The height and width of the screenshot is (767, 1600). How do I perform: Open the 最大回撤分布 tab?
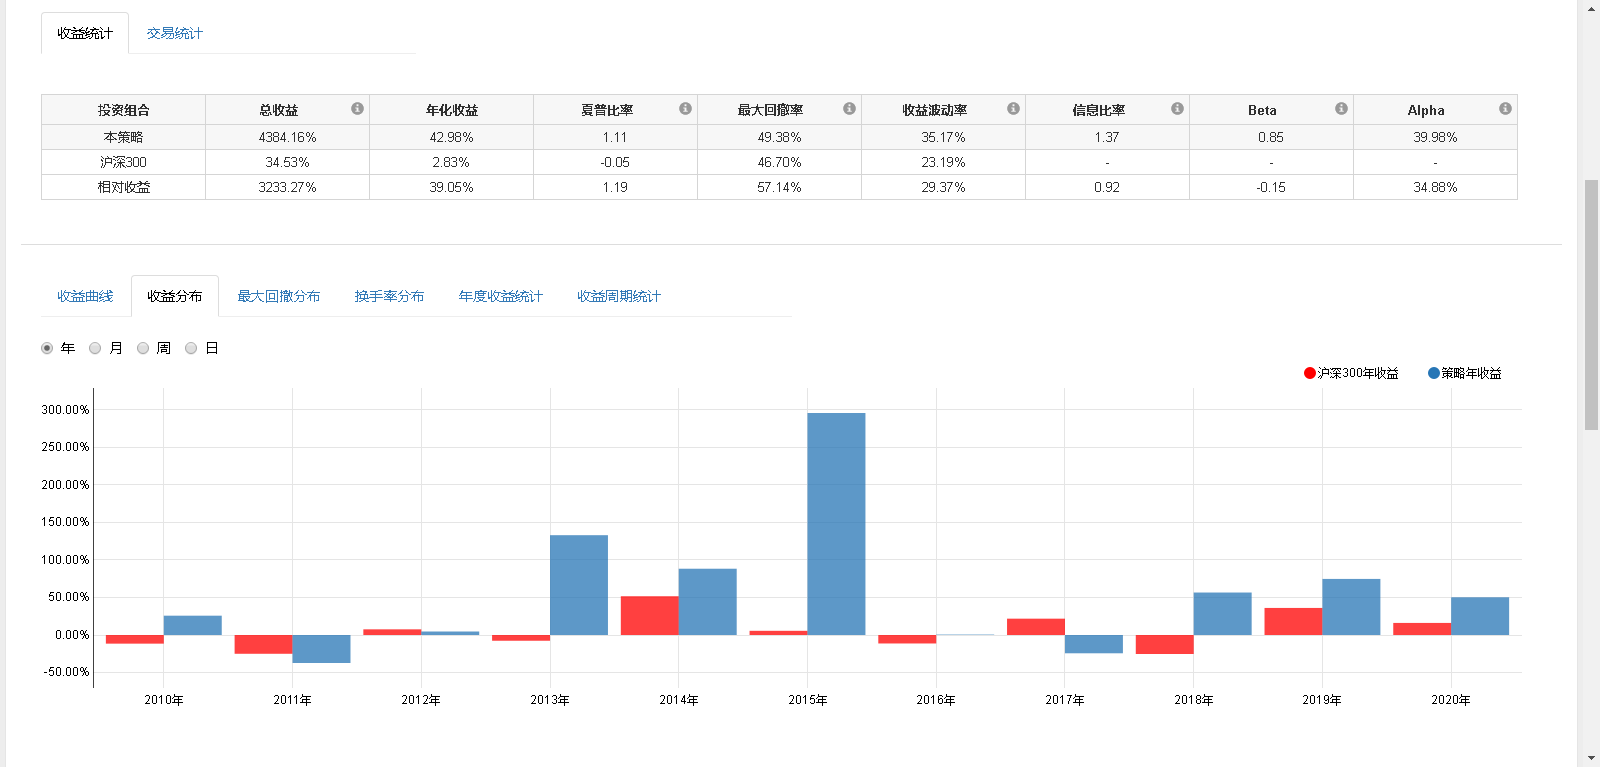(278, 296)
